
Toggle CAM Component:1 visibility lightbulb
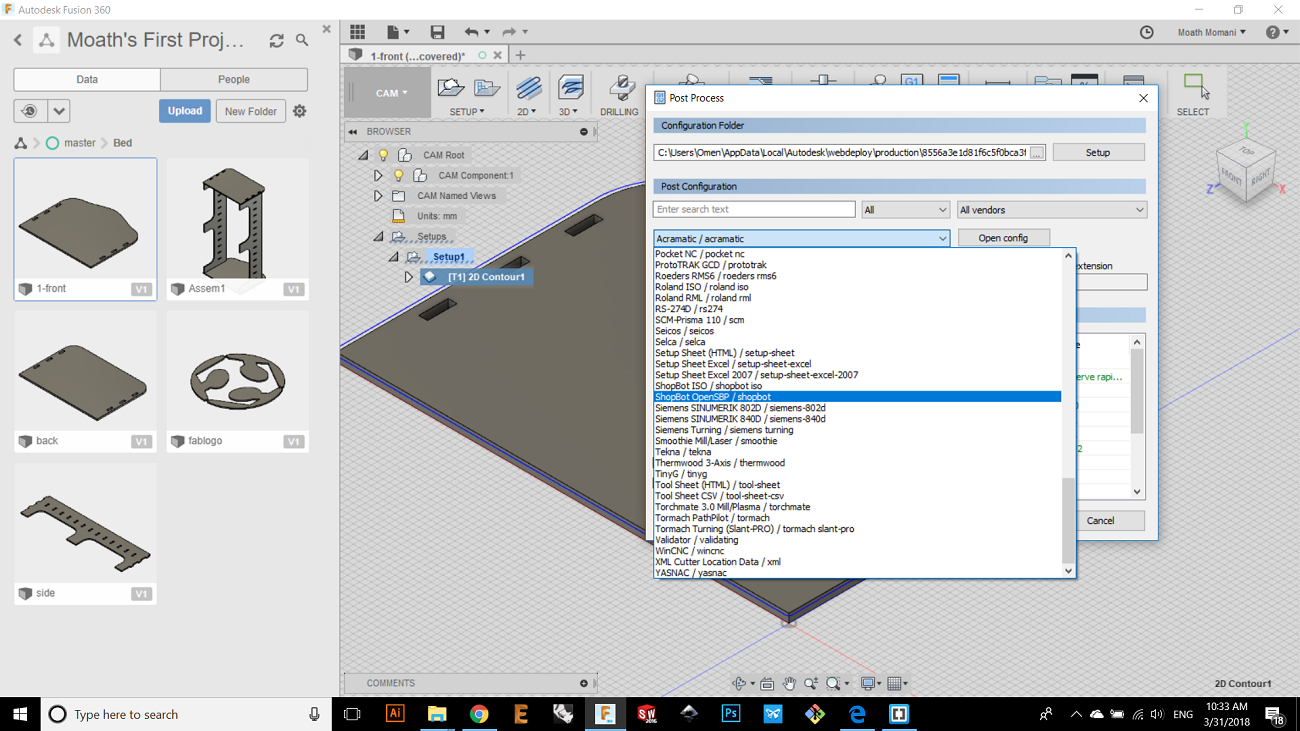(x=398, y=175)
